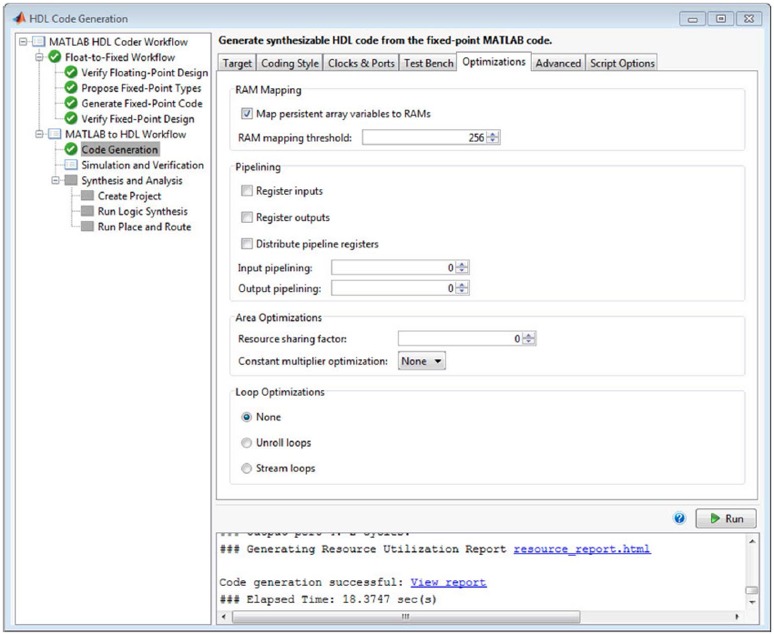The image size is (774, 634).
Task: Click the Resource sharing factor value field
Action: pyautogui.click(x=460, y=338)
